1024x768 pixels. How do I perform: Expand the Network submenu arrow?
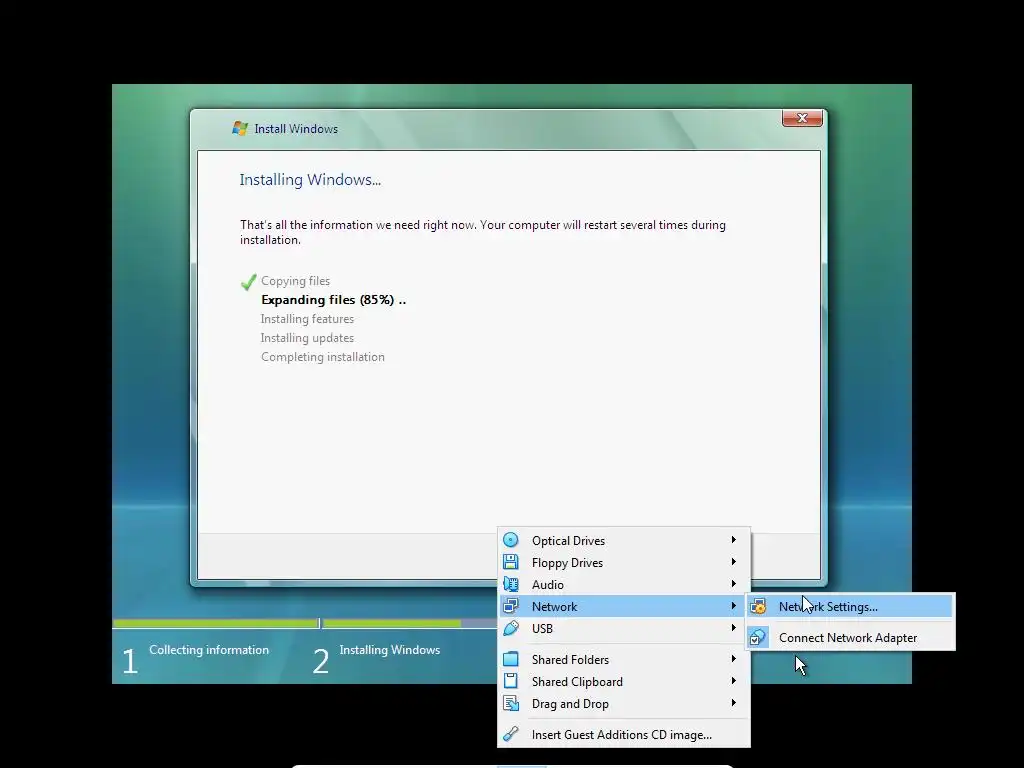734,606
